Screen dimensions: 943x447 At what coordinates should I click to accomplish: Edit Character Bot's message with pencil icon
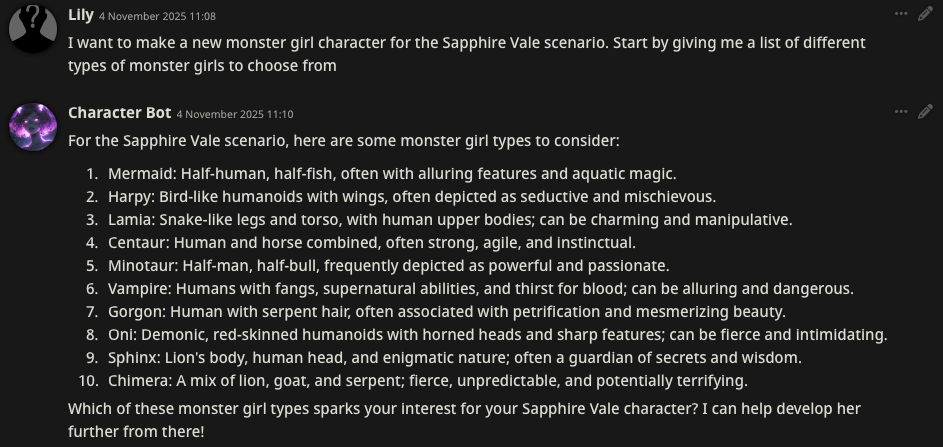925,112
